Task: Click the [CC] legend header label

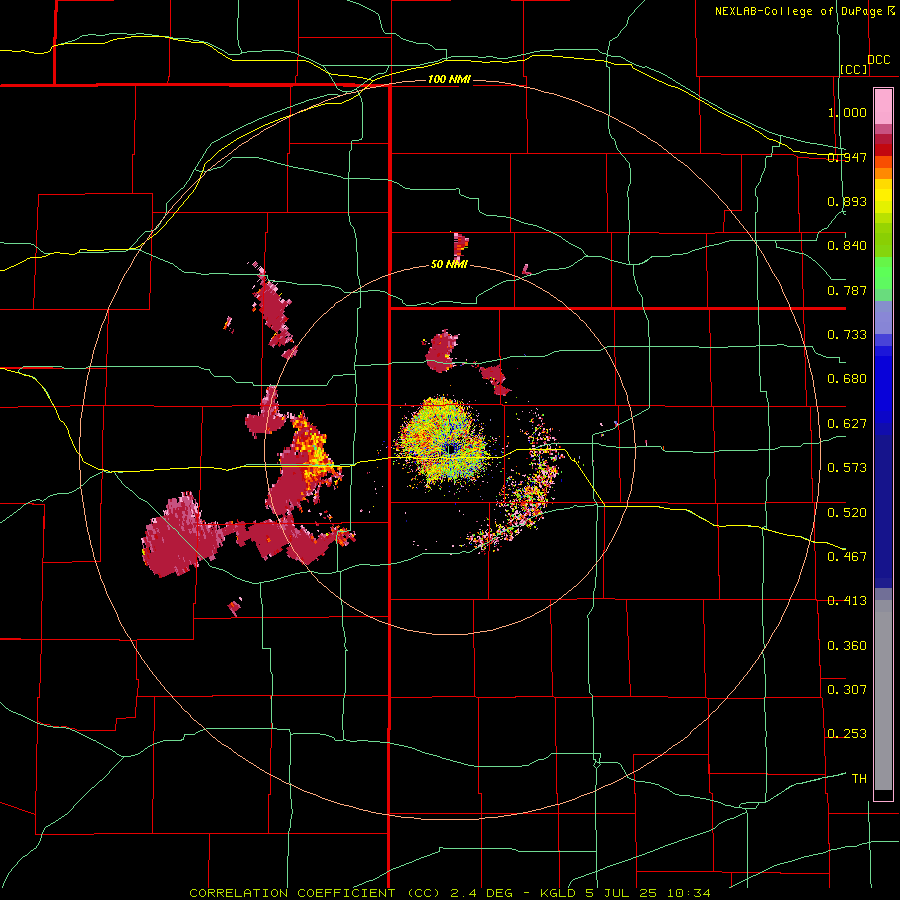Action: click(853, 69)
